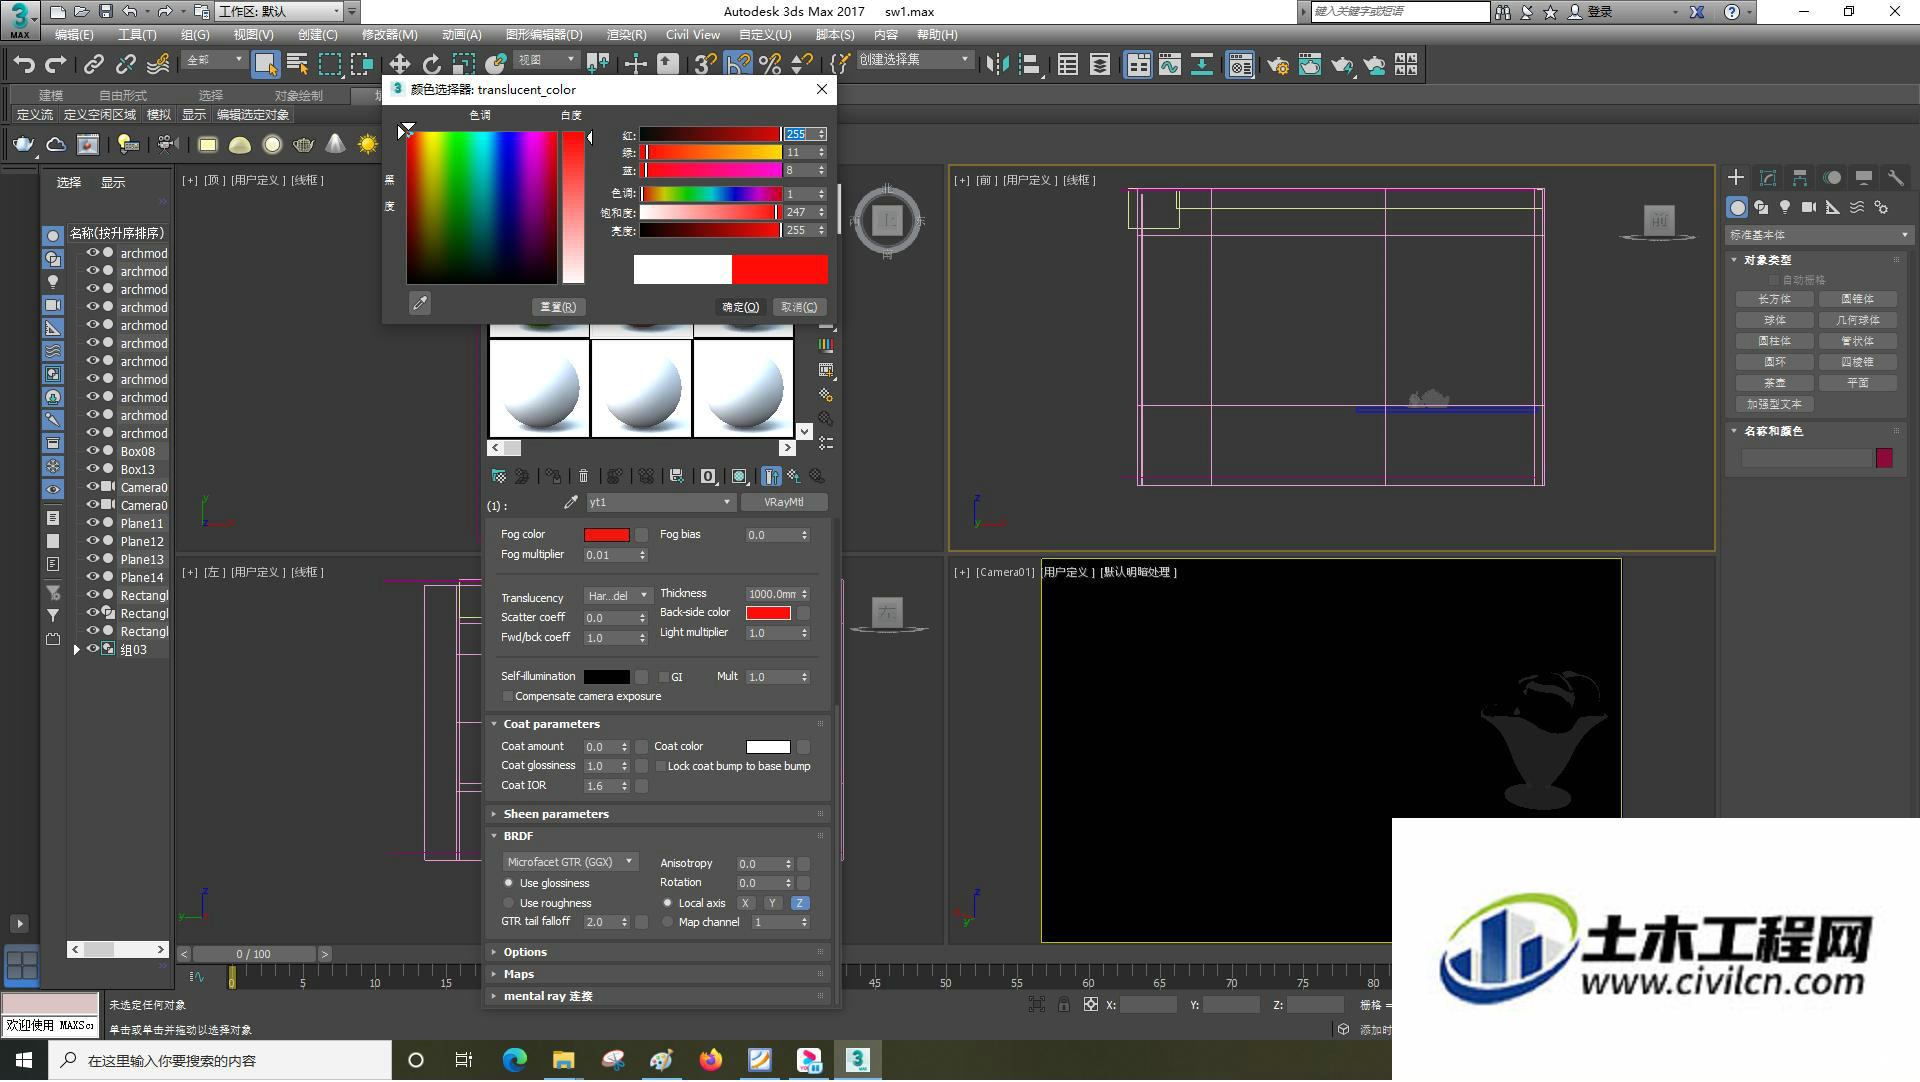1920x1082 pixels.
Task: Switch to the 对象绘制 ribbon tab
Action: [x=299, y=95]
